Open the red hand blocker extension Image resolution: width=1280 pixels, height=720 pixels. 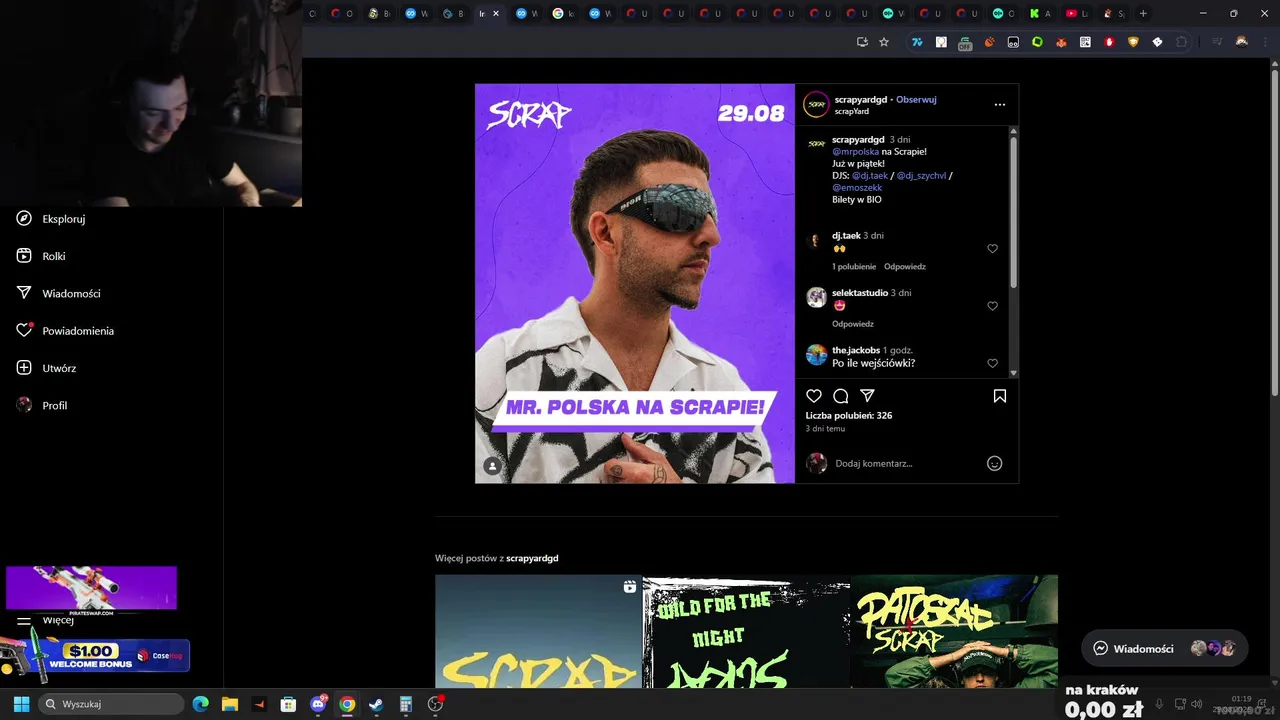(x=1109, y=42)
